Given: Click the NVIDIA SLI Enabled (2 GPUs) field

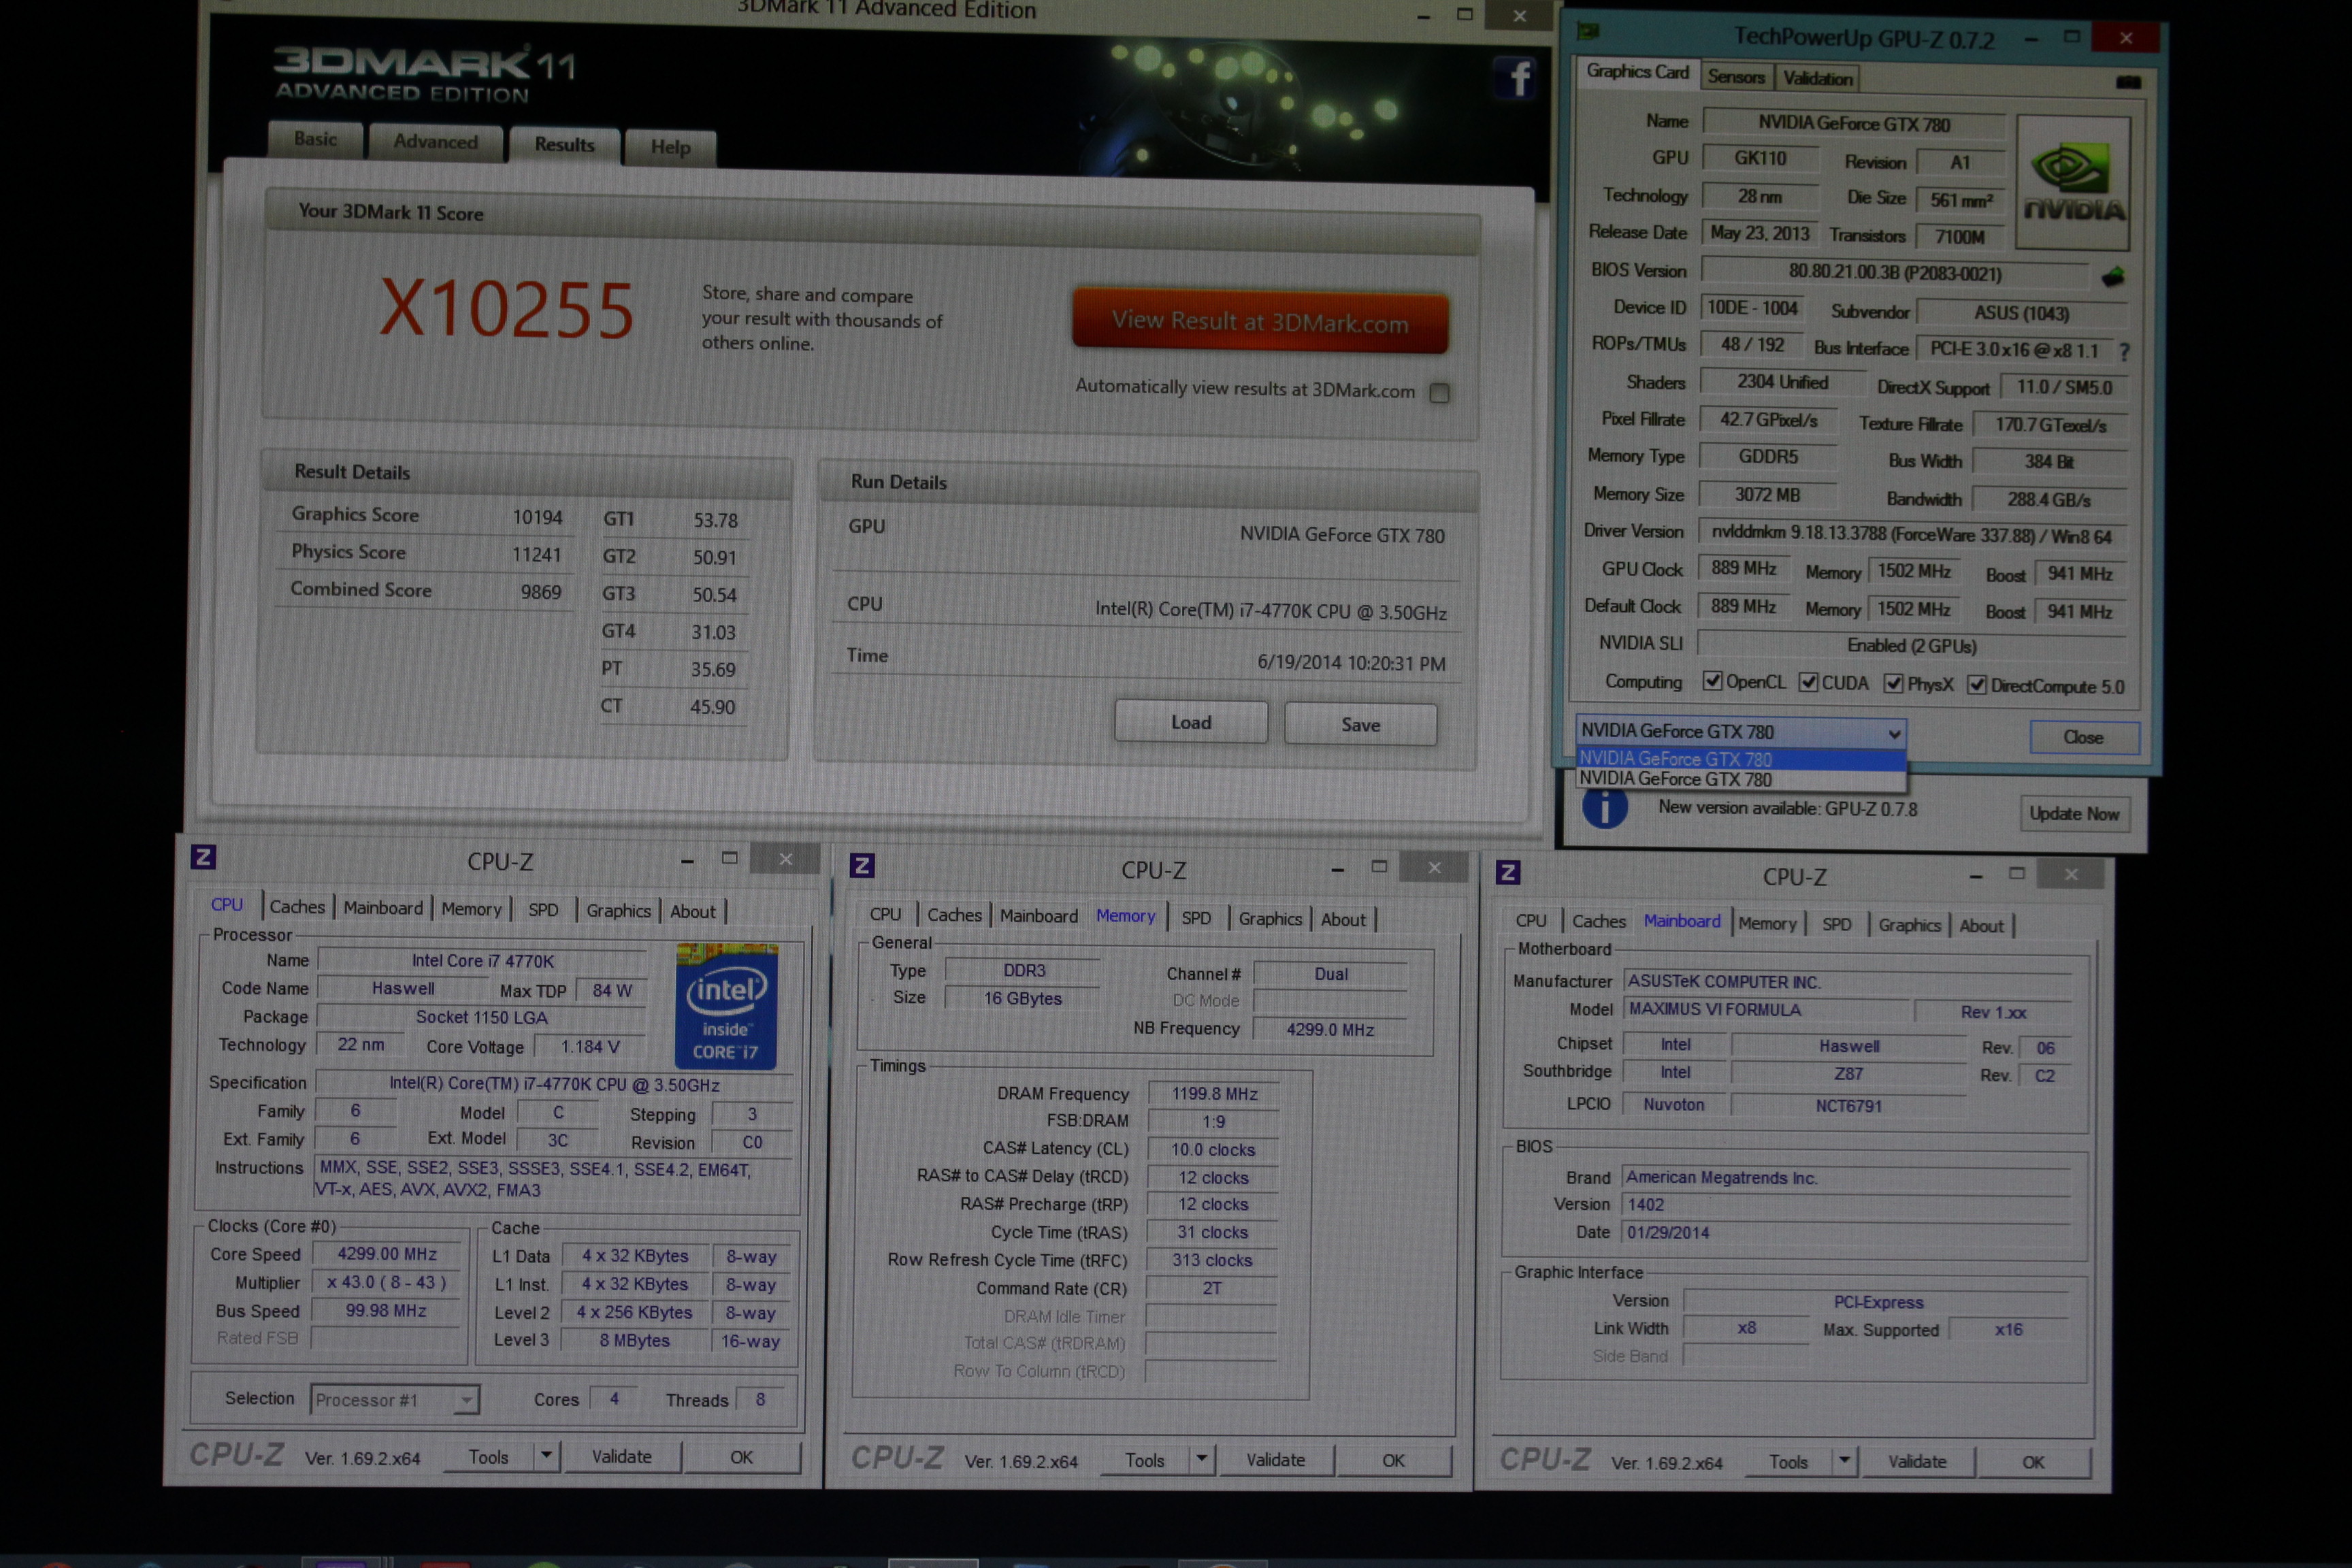Looking at the screenshot, I should pyautogui.click(x=1912, y=645).
